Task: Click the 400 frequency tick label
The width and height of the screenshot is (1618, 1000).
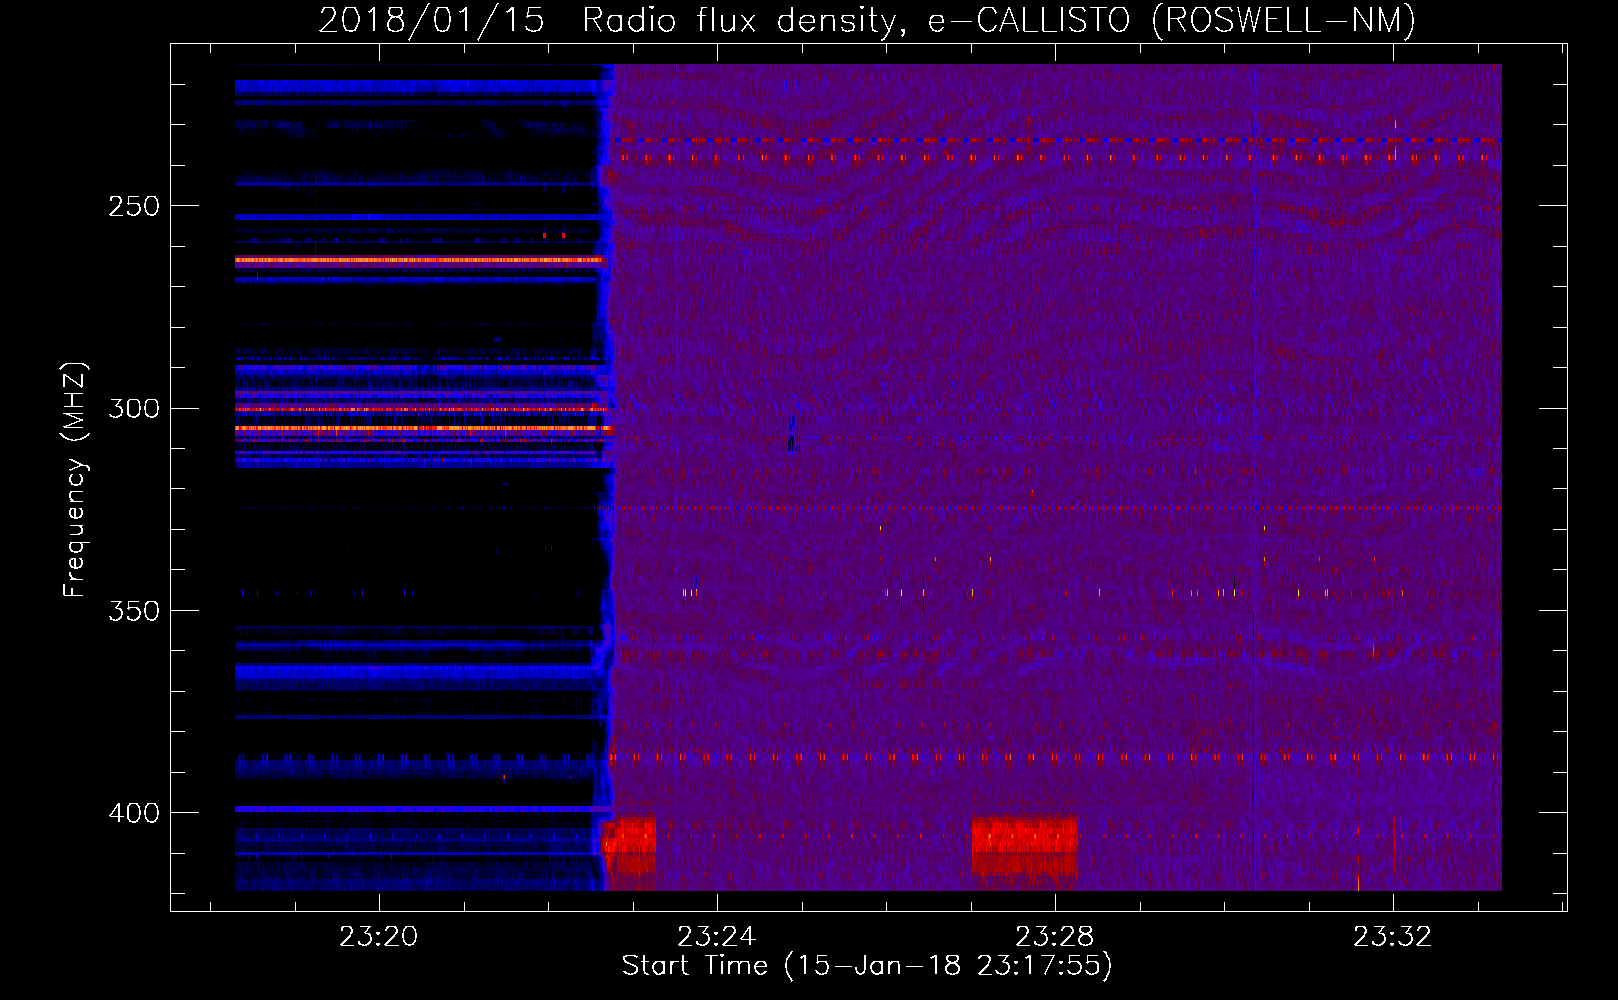Action: 134,813
